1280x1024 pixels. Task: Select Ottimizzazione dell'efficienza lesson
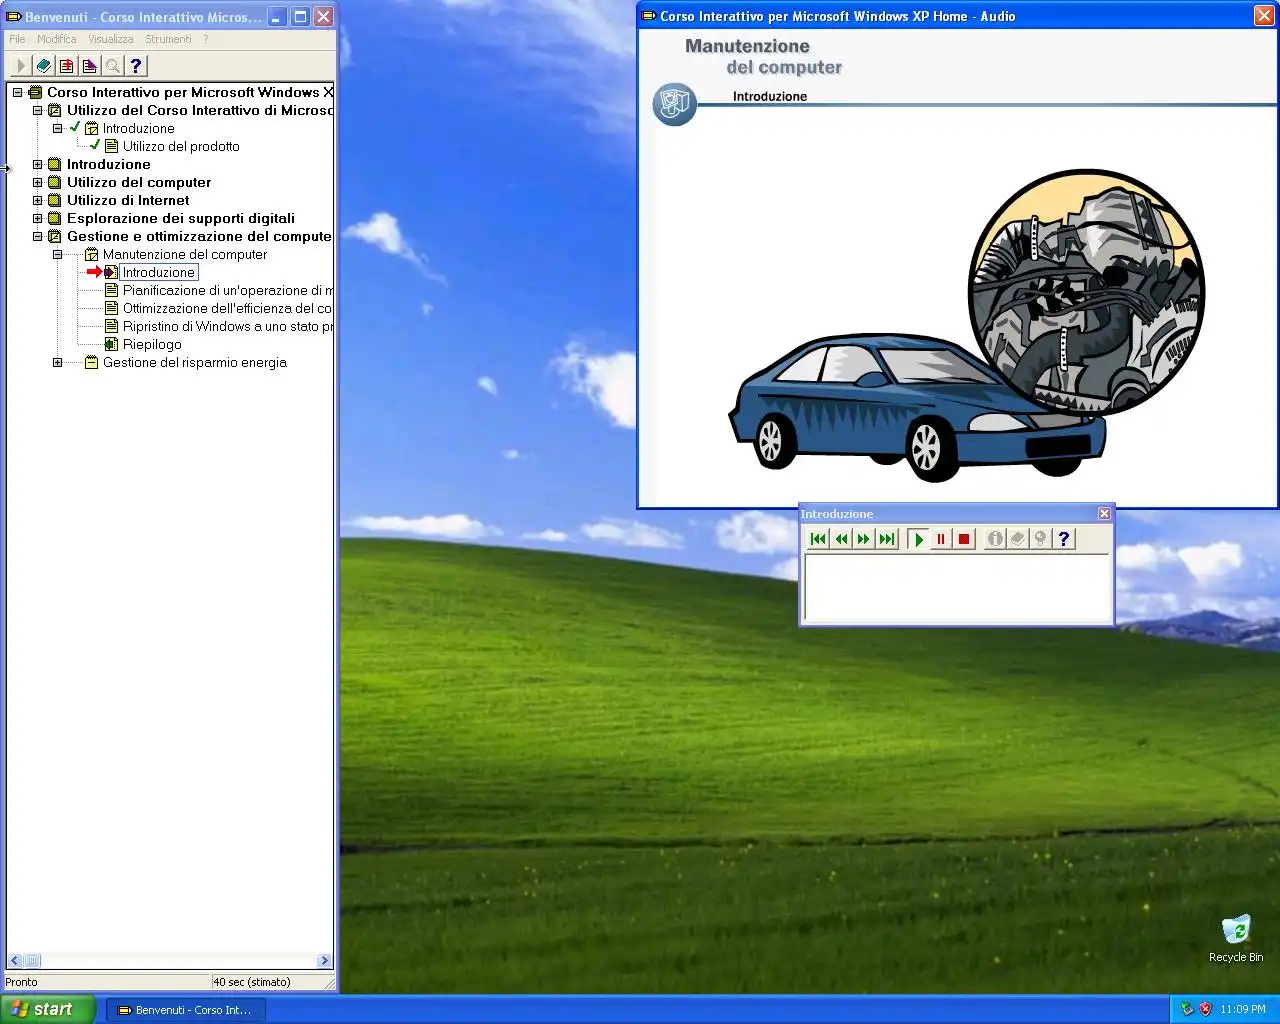pyautogui.click(x=227, y=308)
